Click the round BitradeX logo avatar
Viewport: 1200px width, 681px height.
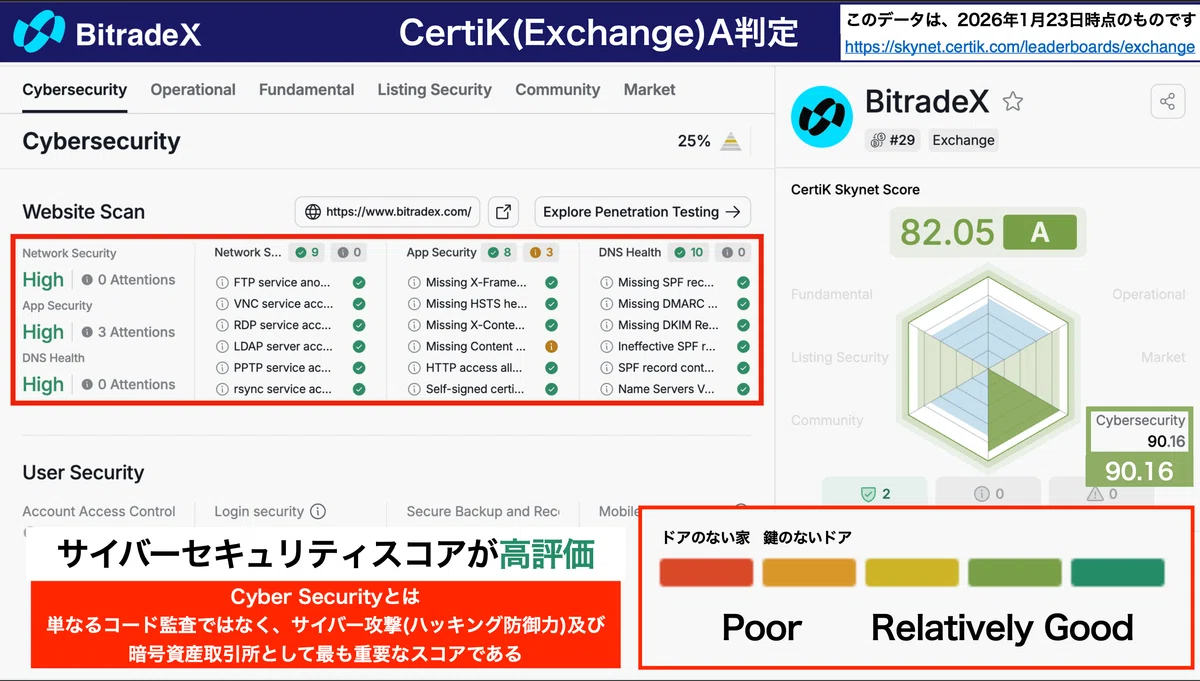pyautogui.click(x=821, y=116)
